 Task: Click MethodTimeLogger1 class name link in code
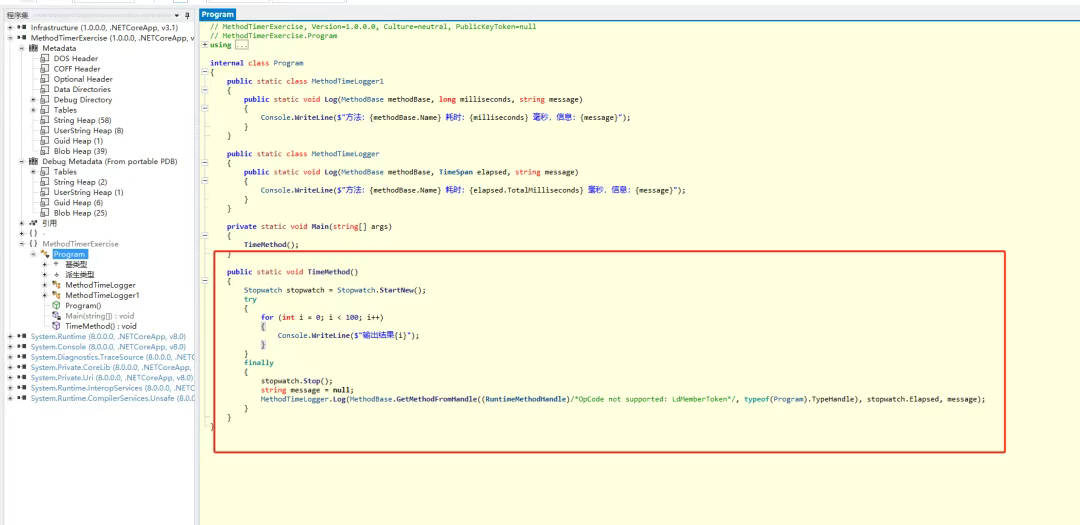click(347, 81)
